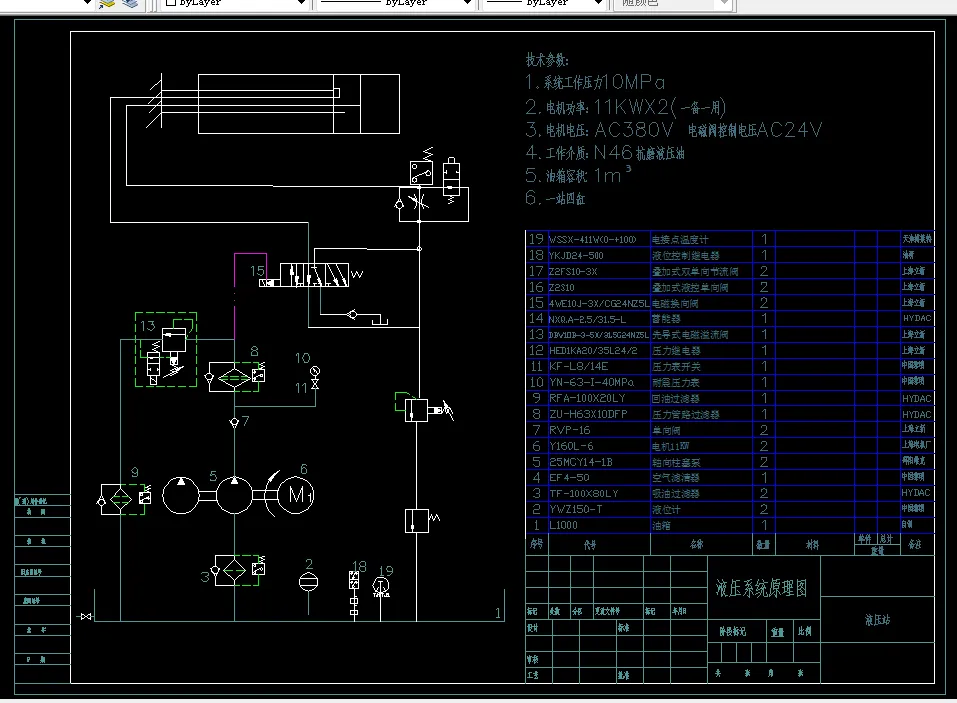
Task: Select the level gauge symbol under label 2
Action: click(x=308, y=582)
